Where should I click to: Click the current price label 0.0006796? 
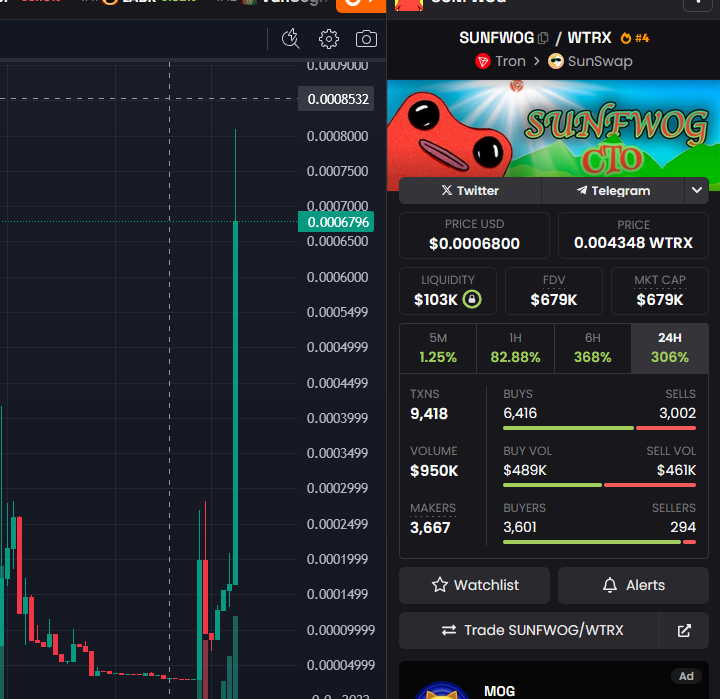coord(336,222)
